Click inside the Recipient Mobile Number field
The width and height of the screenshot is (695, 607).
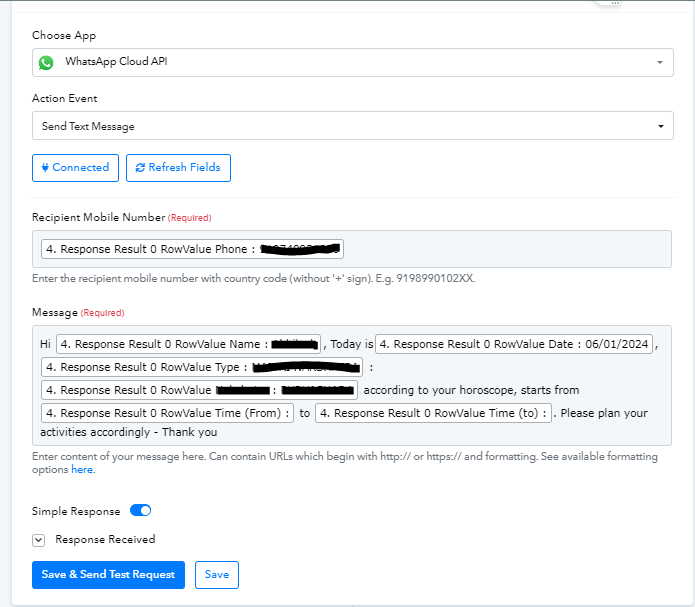click(351, 249)
